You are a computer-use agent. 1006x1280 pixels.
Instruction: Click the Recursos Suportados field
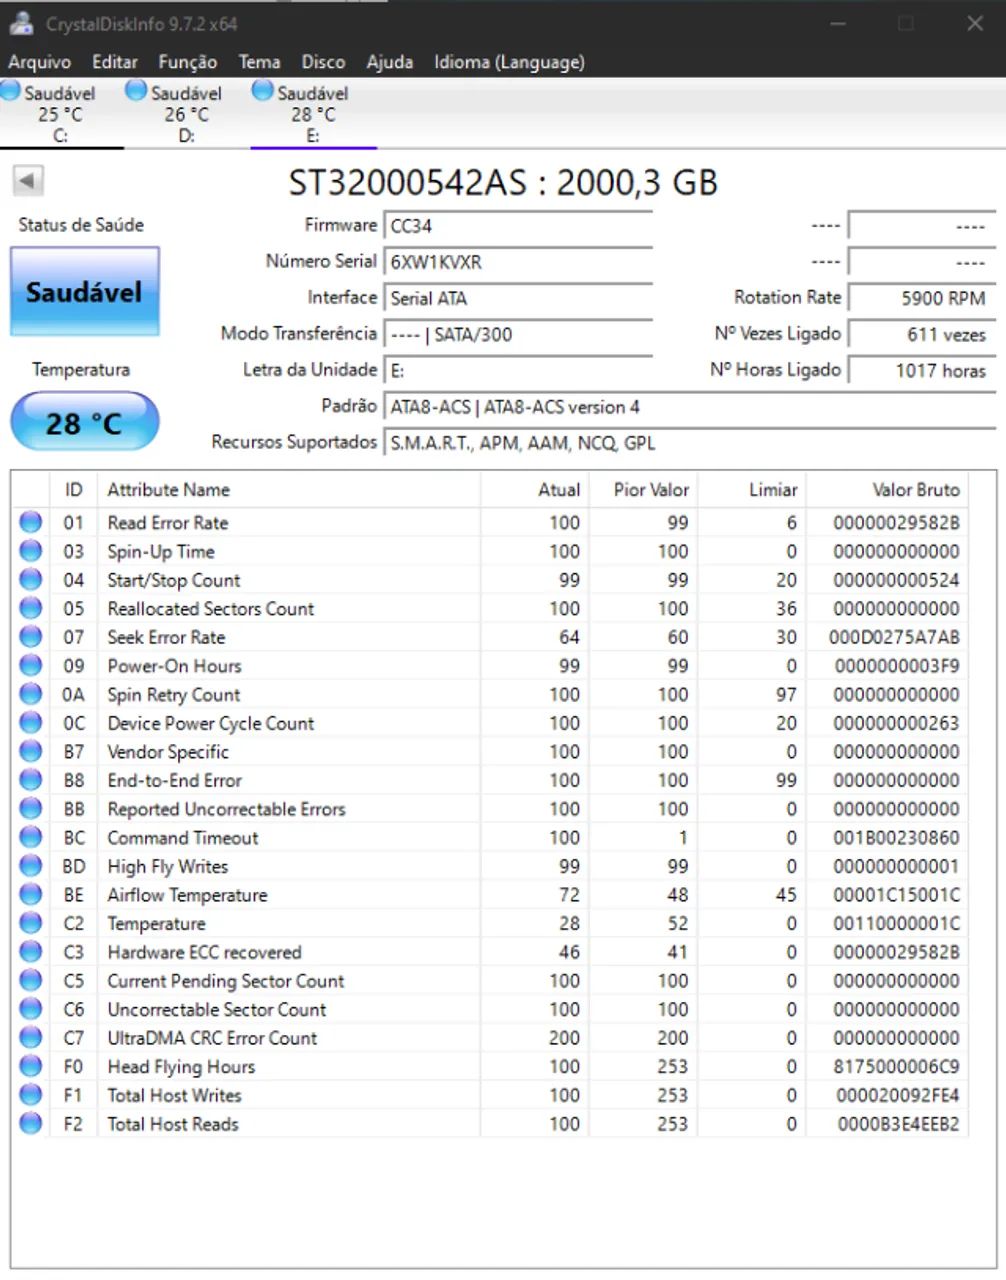click(690, 443)
